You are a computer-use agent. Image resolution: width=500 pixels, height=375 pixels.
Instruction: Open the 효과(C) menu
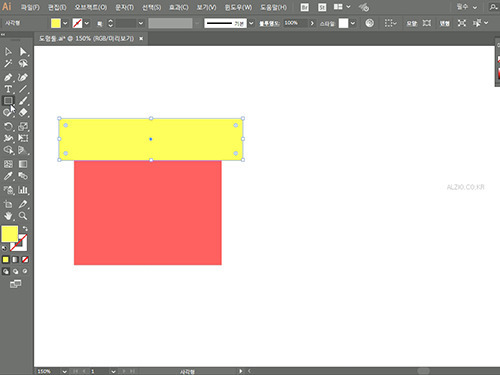pyautogui.click(x=179, y=7)
